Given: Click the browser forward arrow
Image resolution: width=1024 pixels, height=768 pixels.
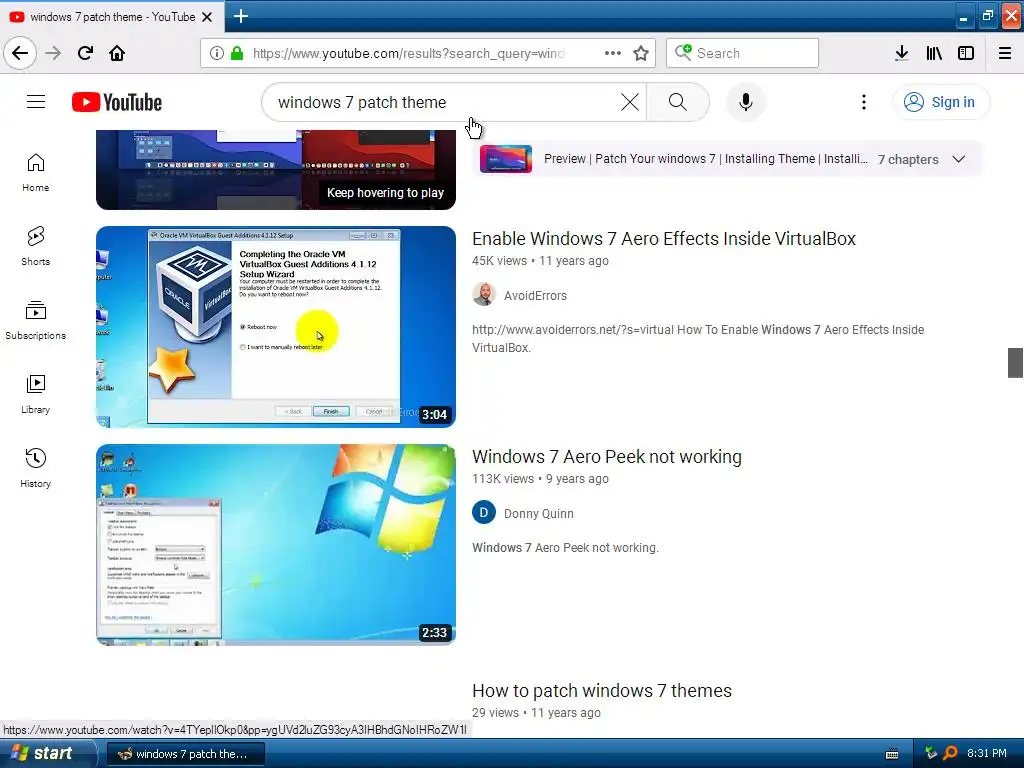Looking at the screenshot, I should click(x=53, y=53).
